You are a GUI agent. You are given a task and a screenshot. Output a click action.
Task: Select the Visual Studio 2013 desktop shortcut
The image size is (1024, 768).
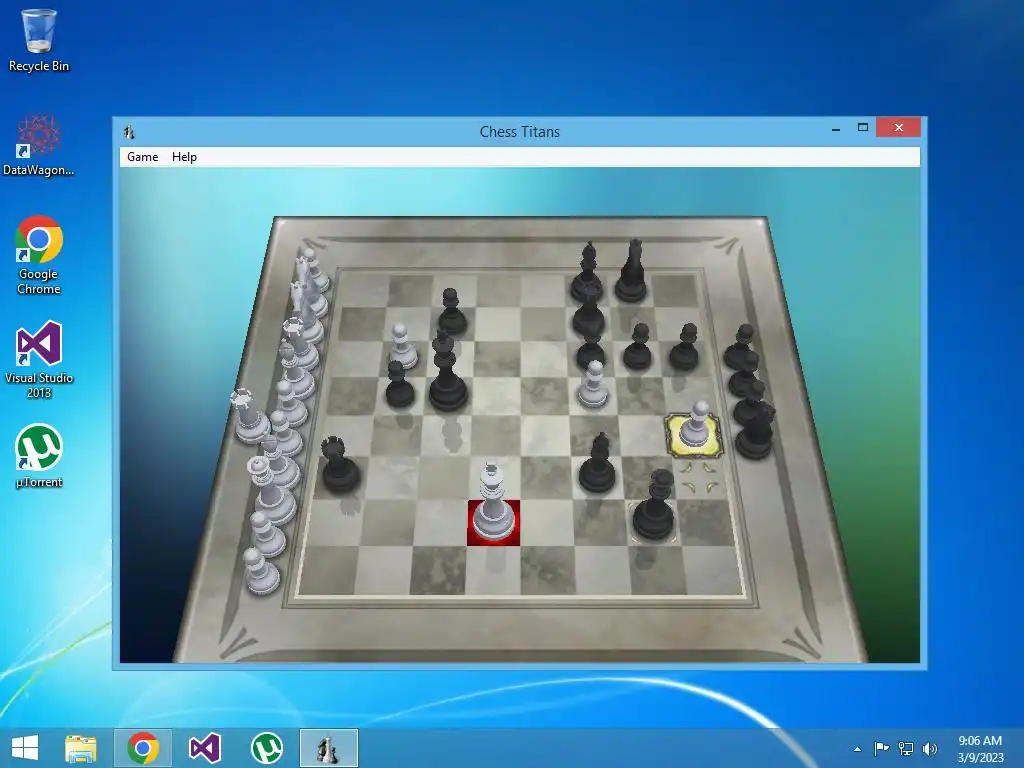click(x=39, y=359)
